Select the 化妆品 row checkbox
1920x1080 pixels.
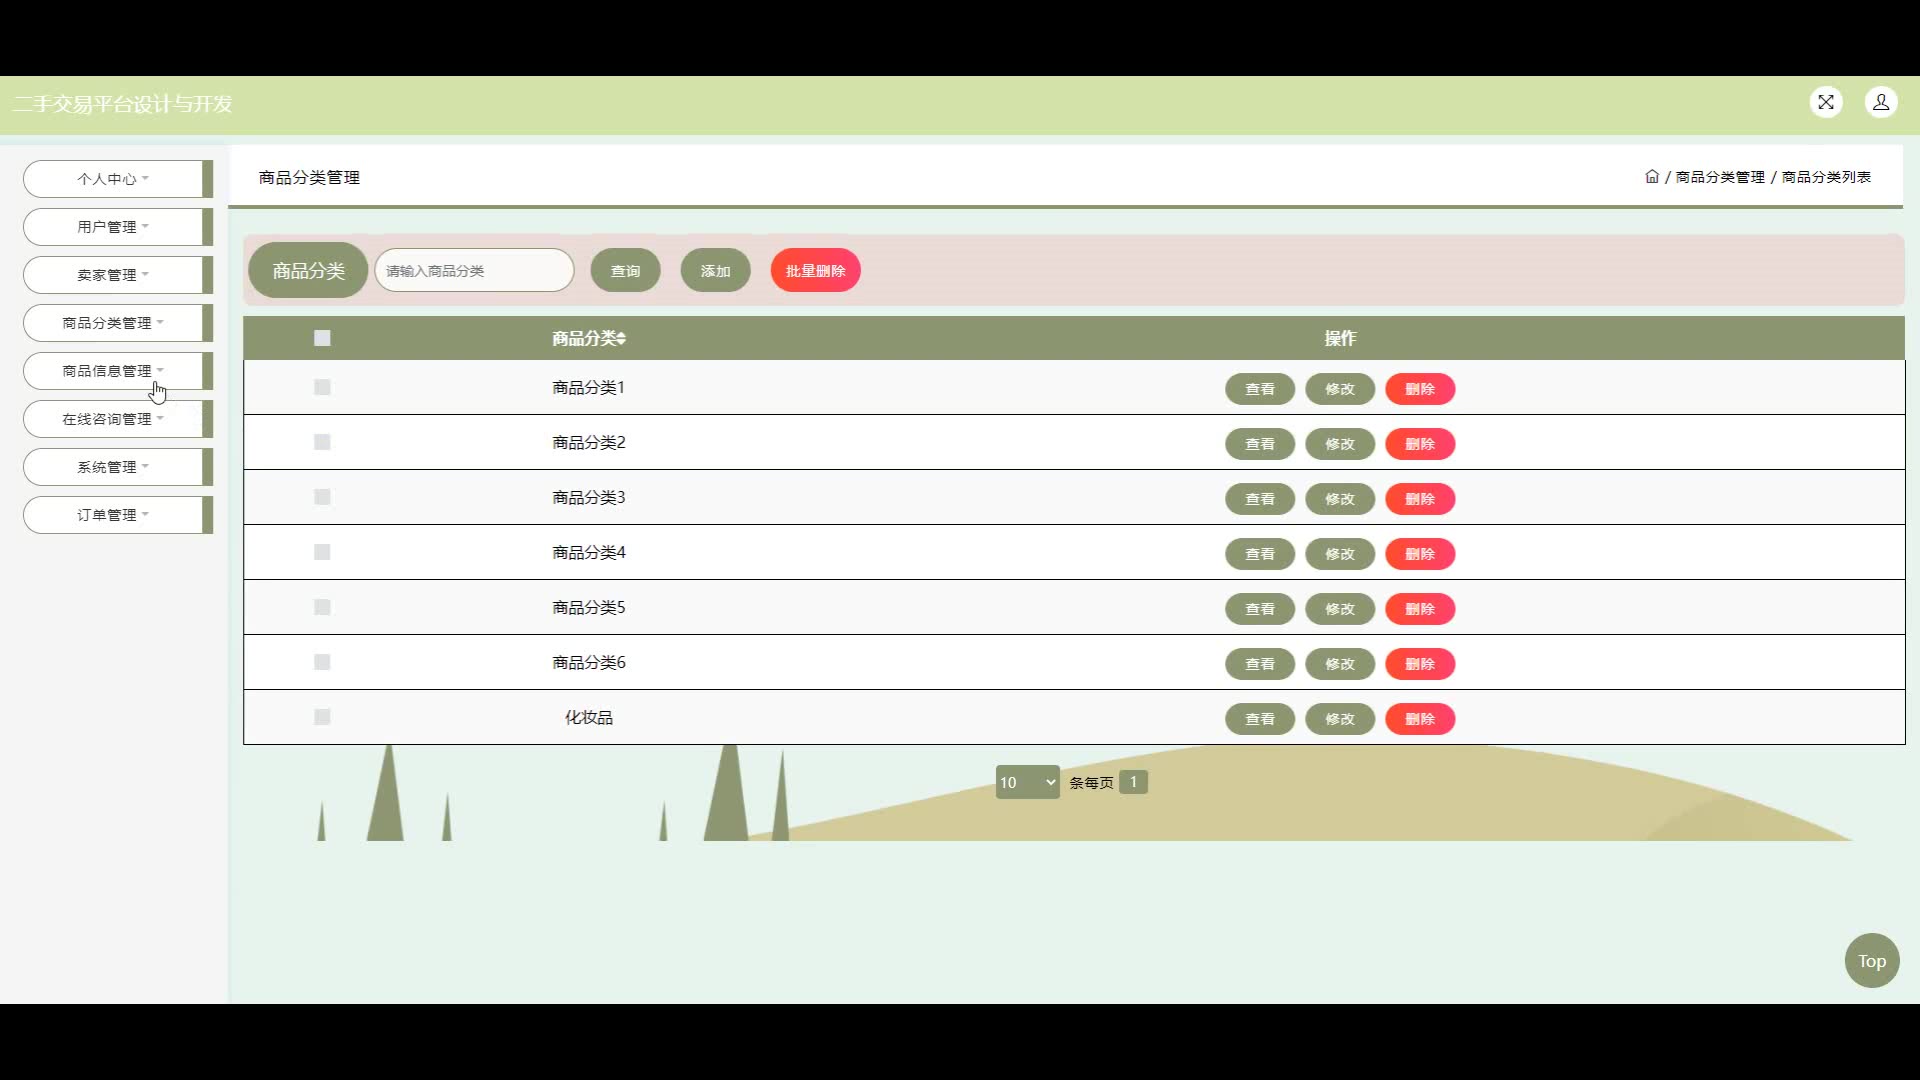pos(322,717)
